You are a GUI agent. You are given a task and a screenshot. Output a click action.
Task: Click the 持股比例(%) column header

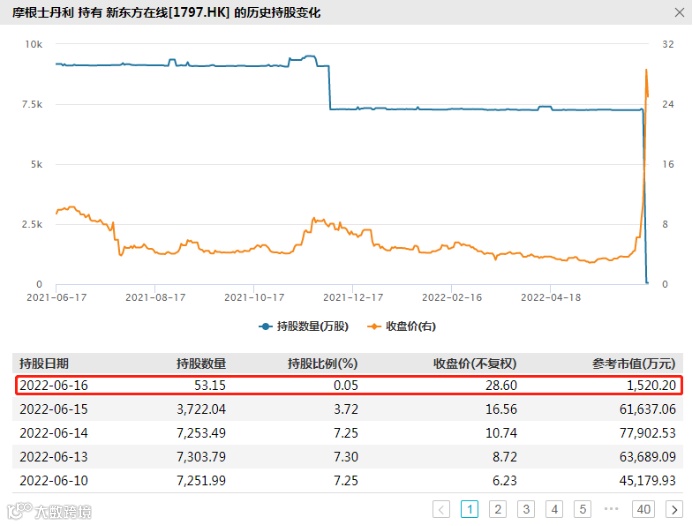pos(323,363)
